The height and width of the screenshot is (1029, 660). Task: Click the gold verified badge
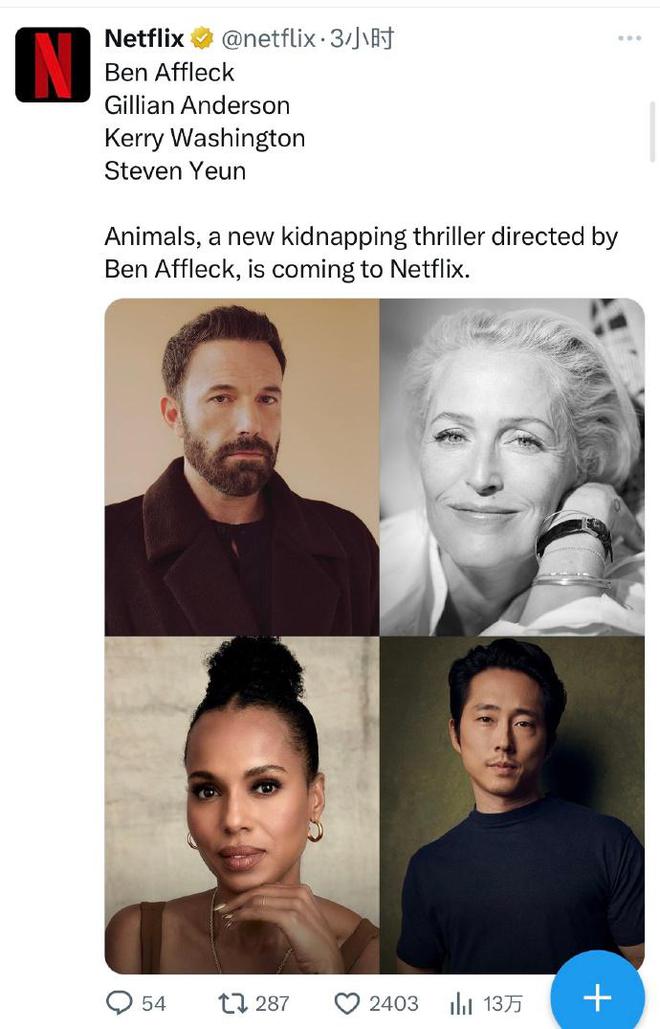[201, 39]
